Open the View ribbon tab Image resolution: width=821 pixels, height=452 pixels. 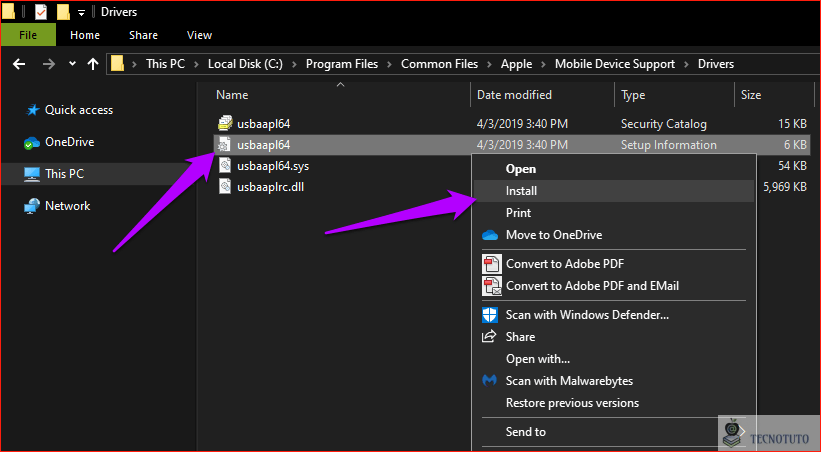[x=199, y=35]
